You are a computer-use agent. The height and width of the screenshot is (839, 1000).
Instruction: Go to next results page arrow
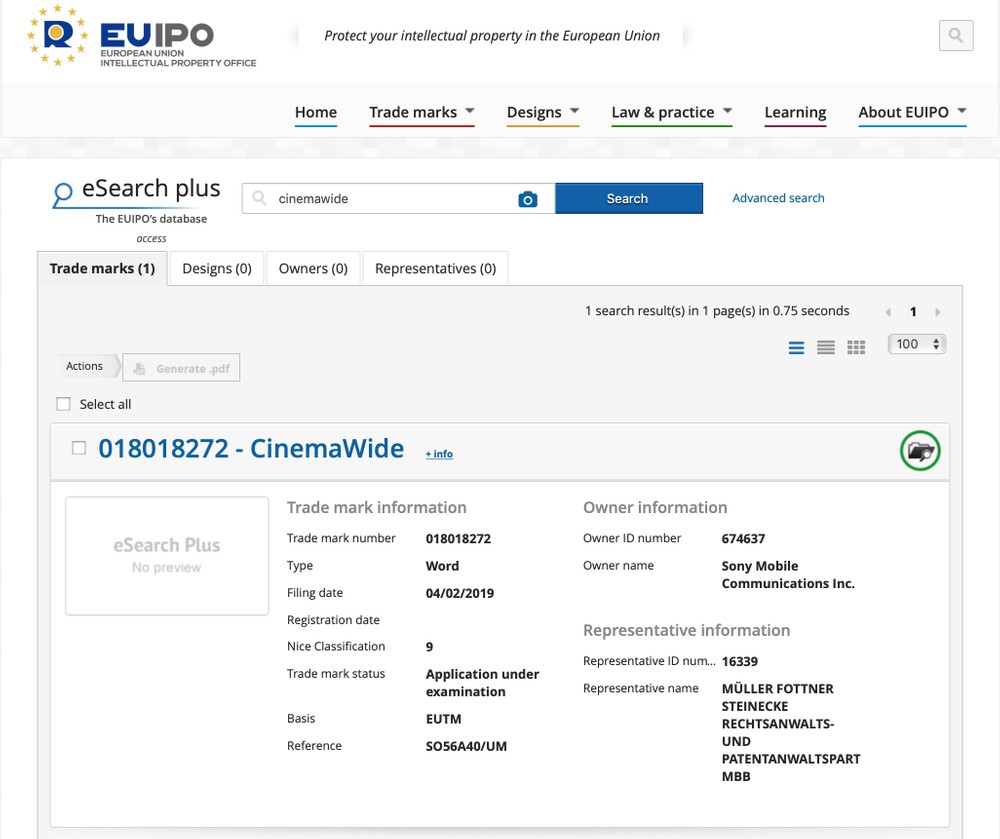click(x=938, y=312)
